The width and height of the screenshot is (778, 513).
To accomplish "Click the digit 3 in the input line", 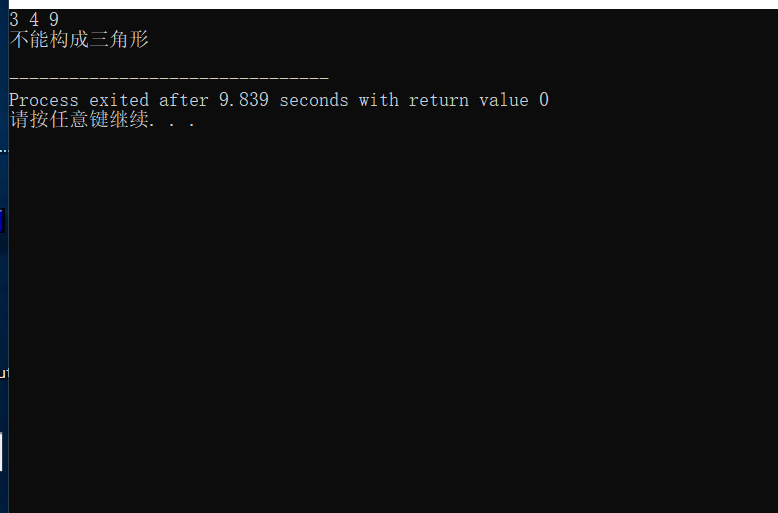I will click(14, 19).
